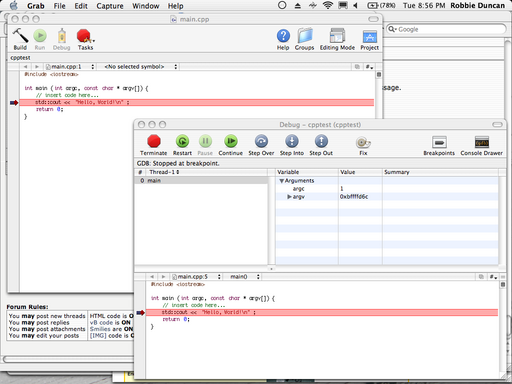Click the Tasks stop-sign icon

(x=83, y=36)
